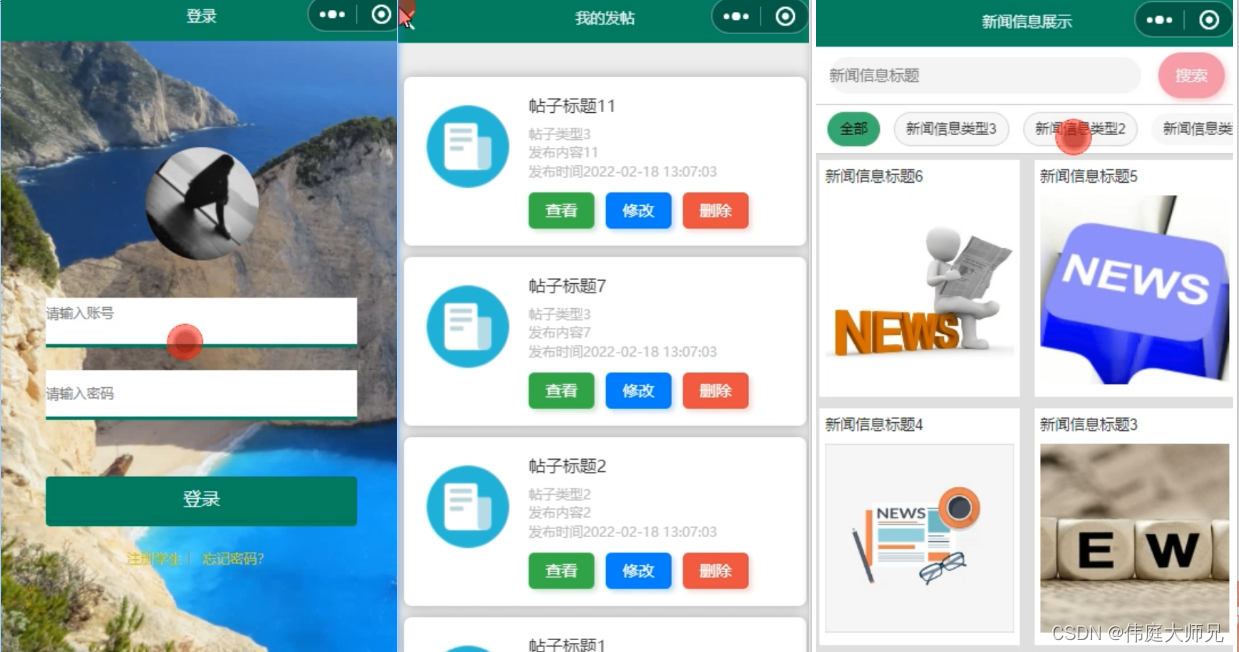Click 查看 for post 帖子标题7

(561, 391)
